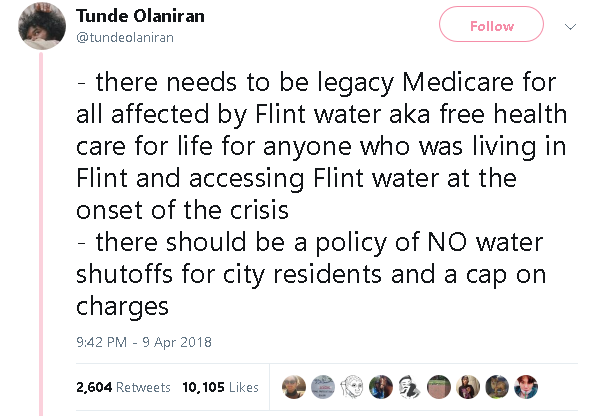Click the 9:42 PM - 9 Apr 2018 timestamp

pyautogui.click(x=144, y=342)
